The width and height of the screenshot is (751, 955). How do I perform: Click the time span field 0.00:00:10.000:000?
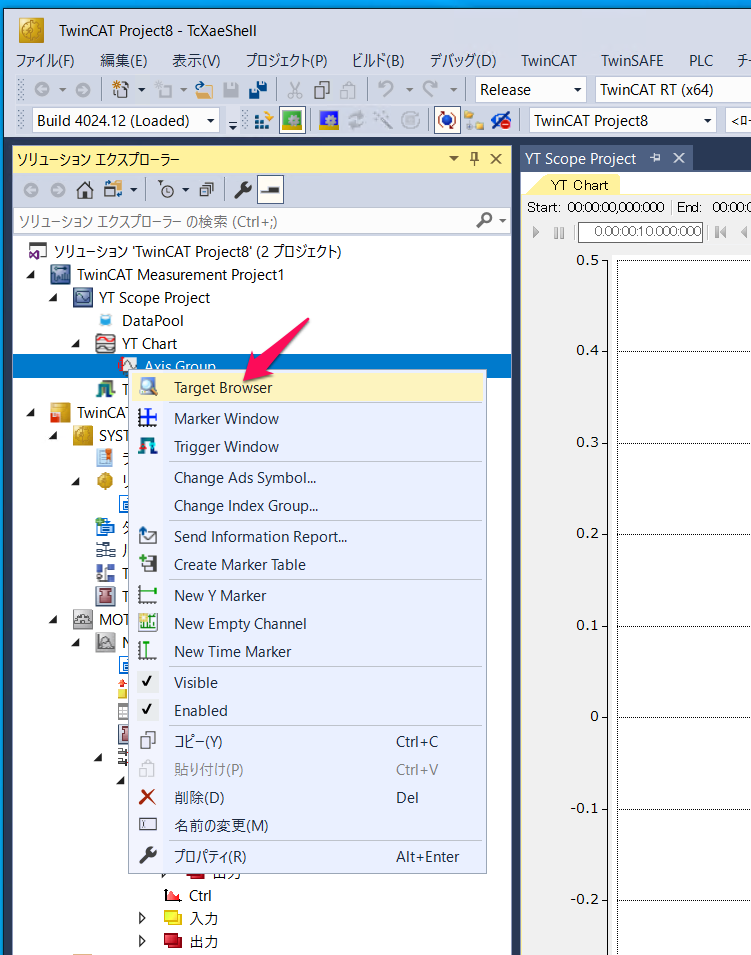pos(640,231)
